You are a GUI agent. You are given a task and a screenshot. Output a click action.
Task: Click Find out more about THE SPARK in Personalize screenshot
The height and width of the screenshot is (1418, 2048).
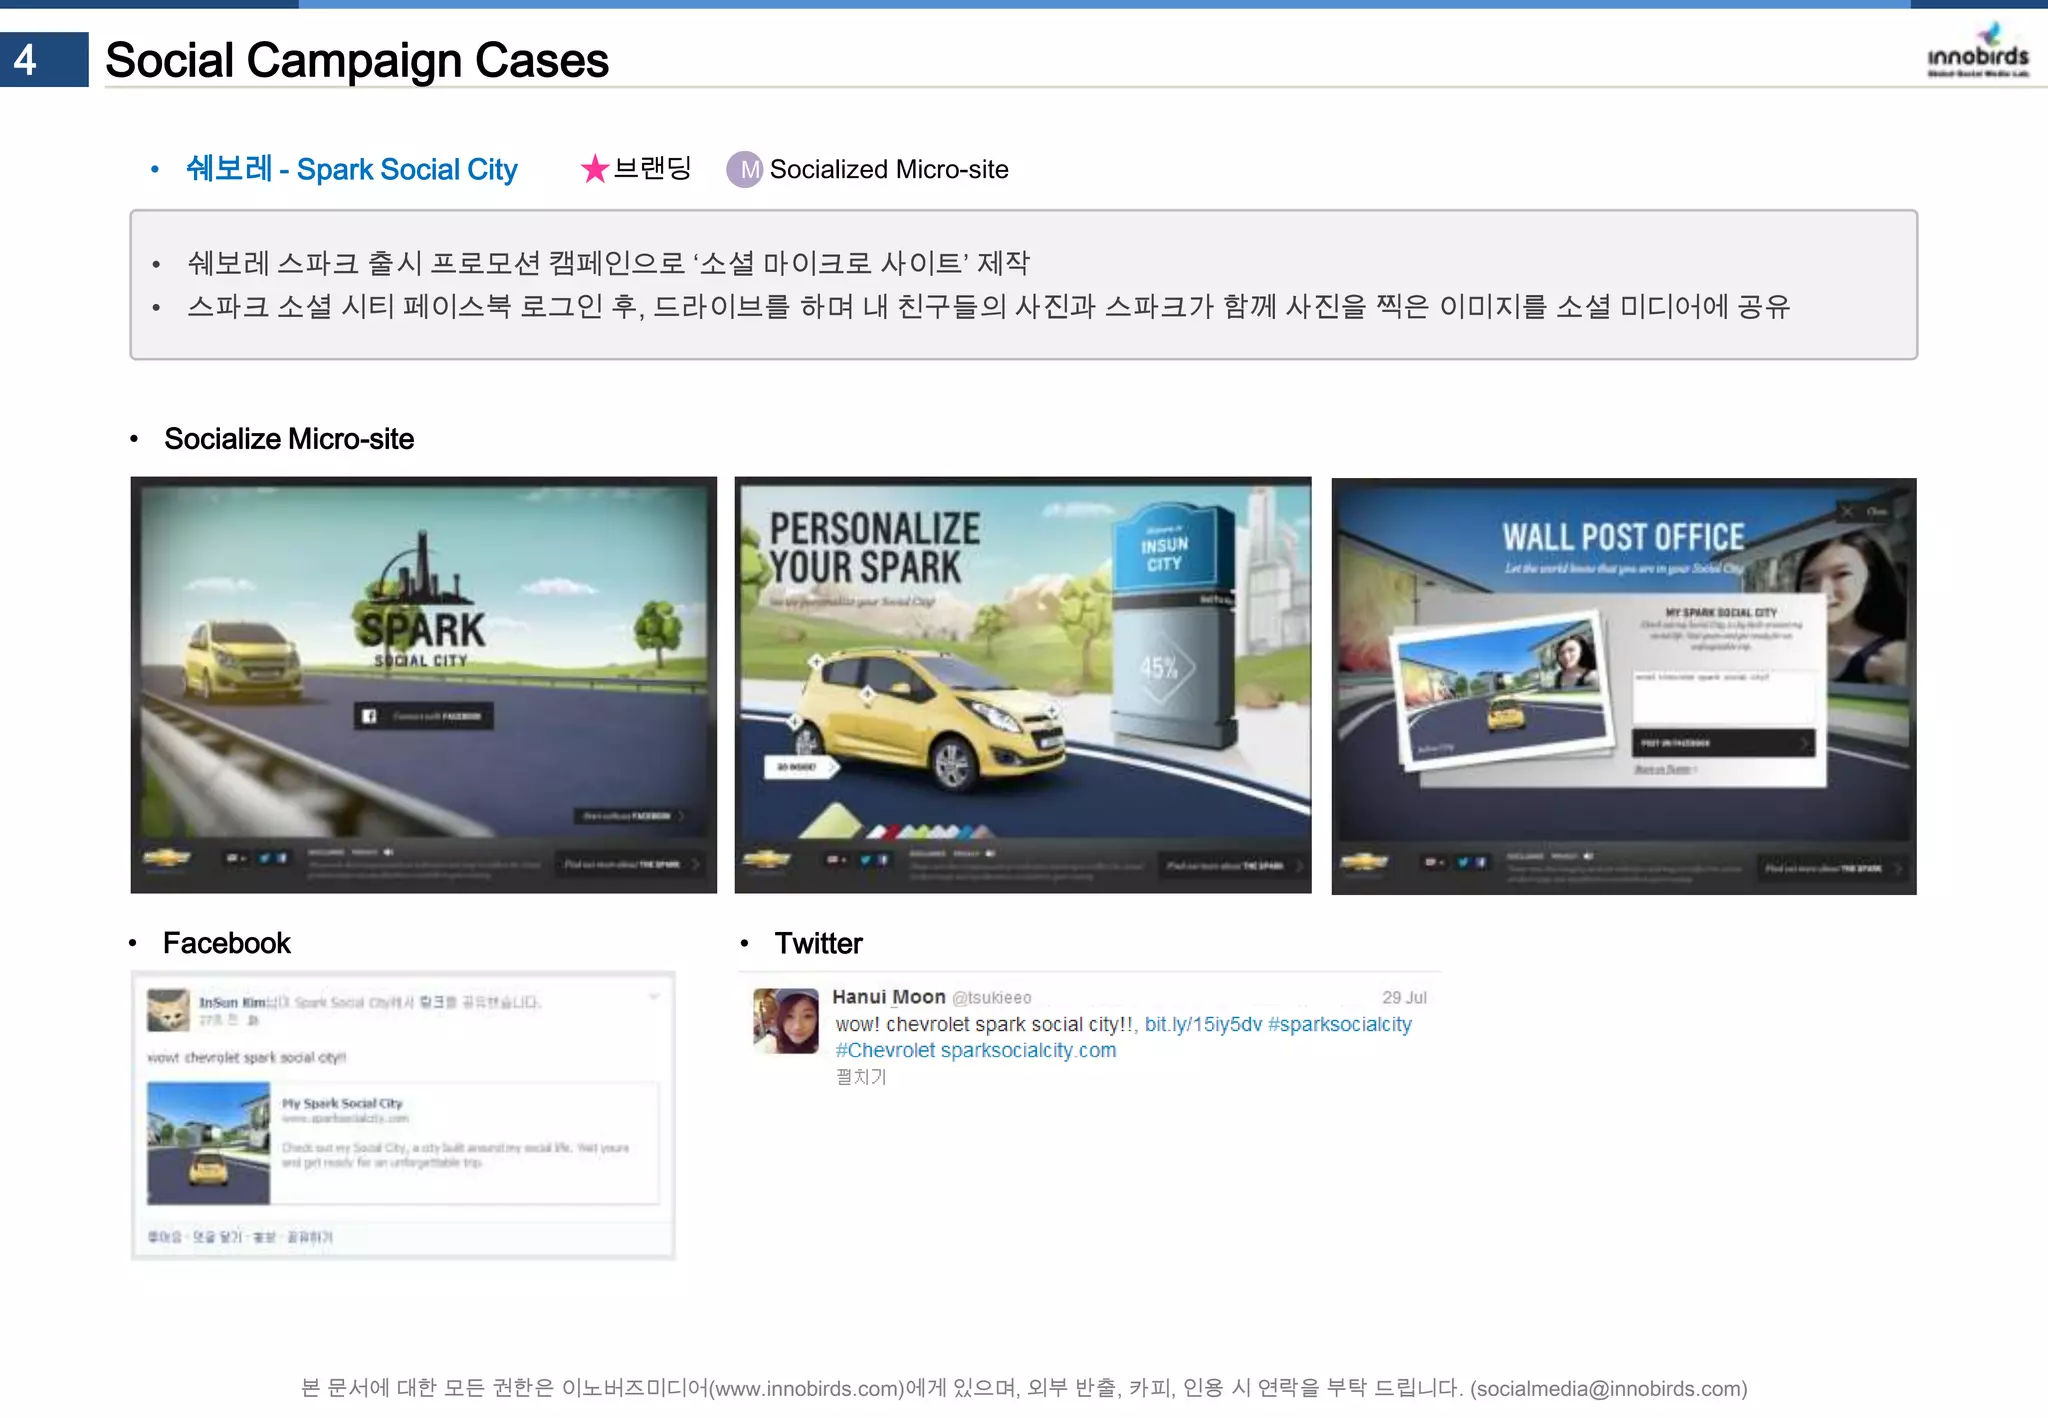(1232, 864)
